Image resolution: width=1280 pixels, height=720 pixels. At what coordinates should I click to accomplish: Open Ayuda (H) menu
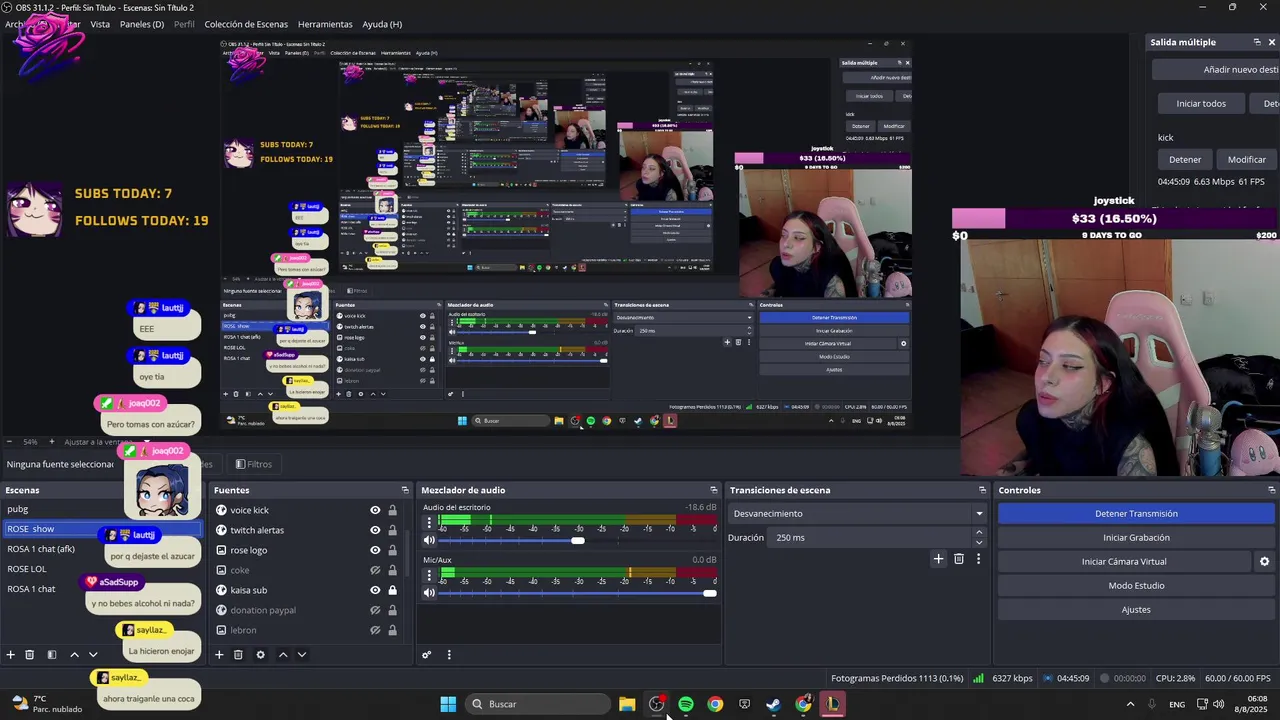[382, 24]
